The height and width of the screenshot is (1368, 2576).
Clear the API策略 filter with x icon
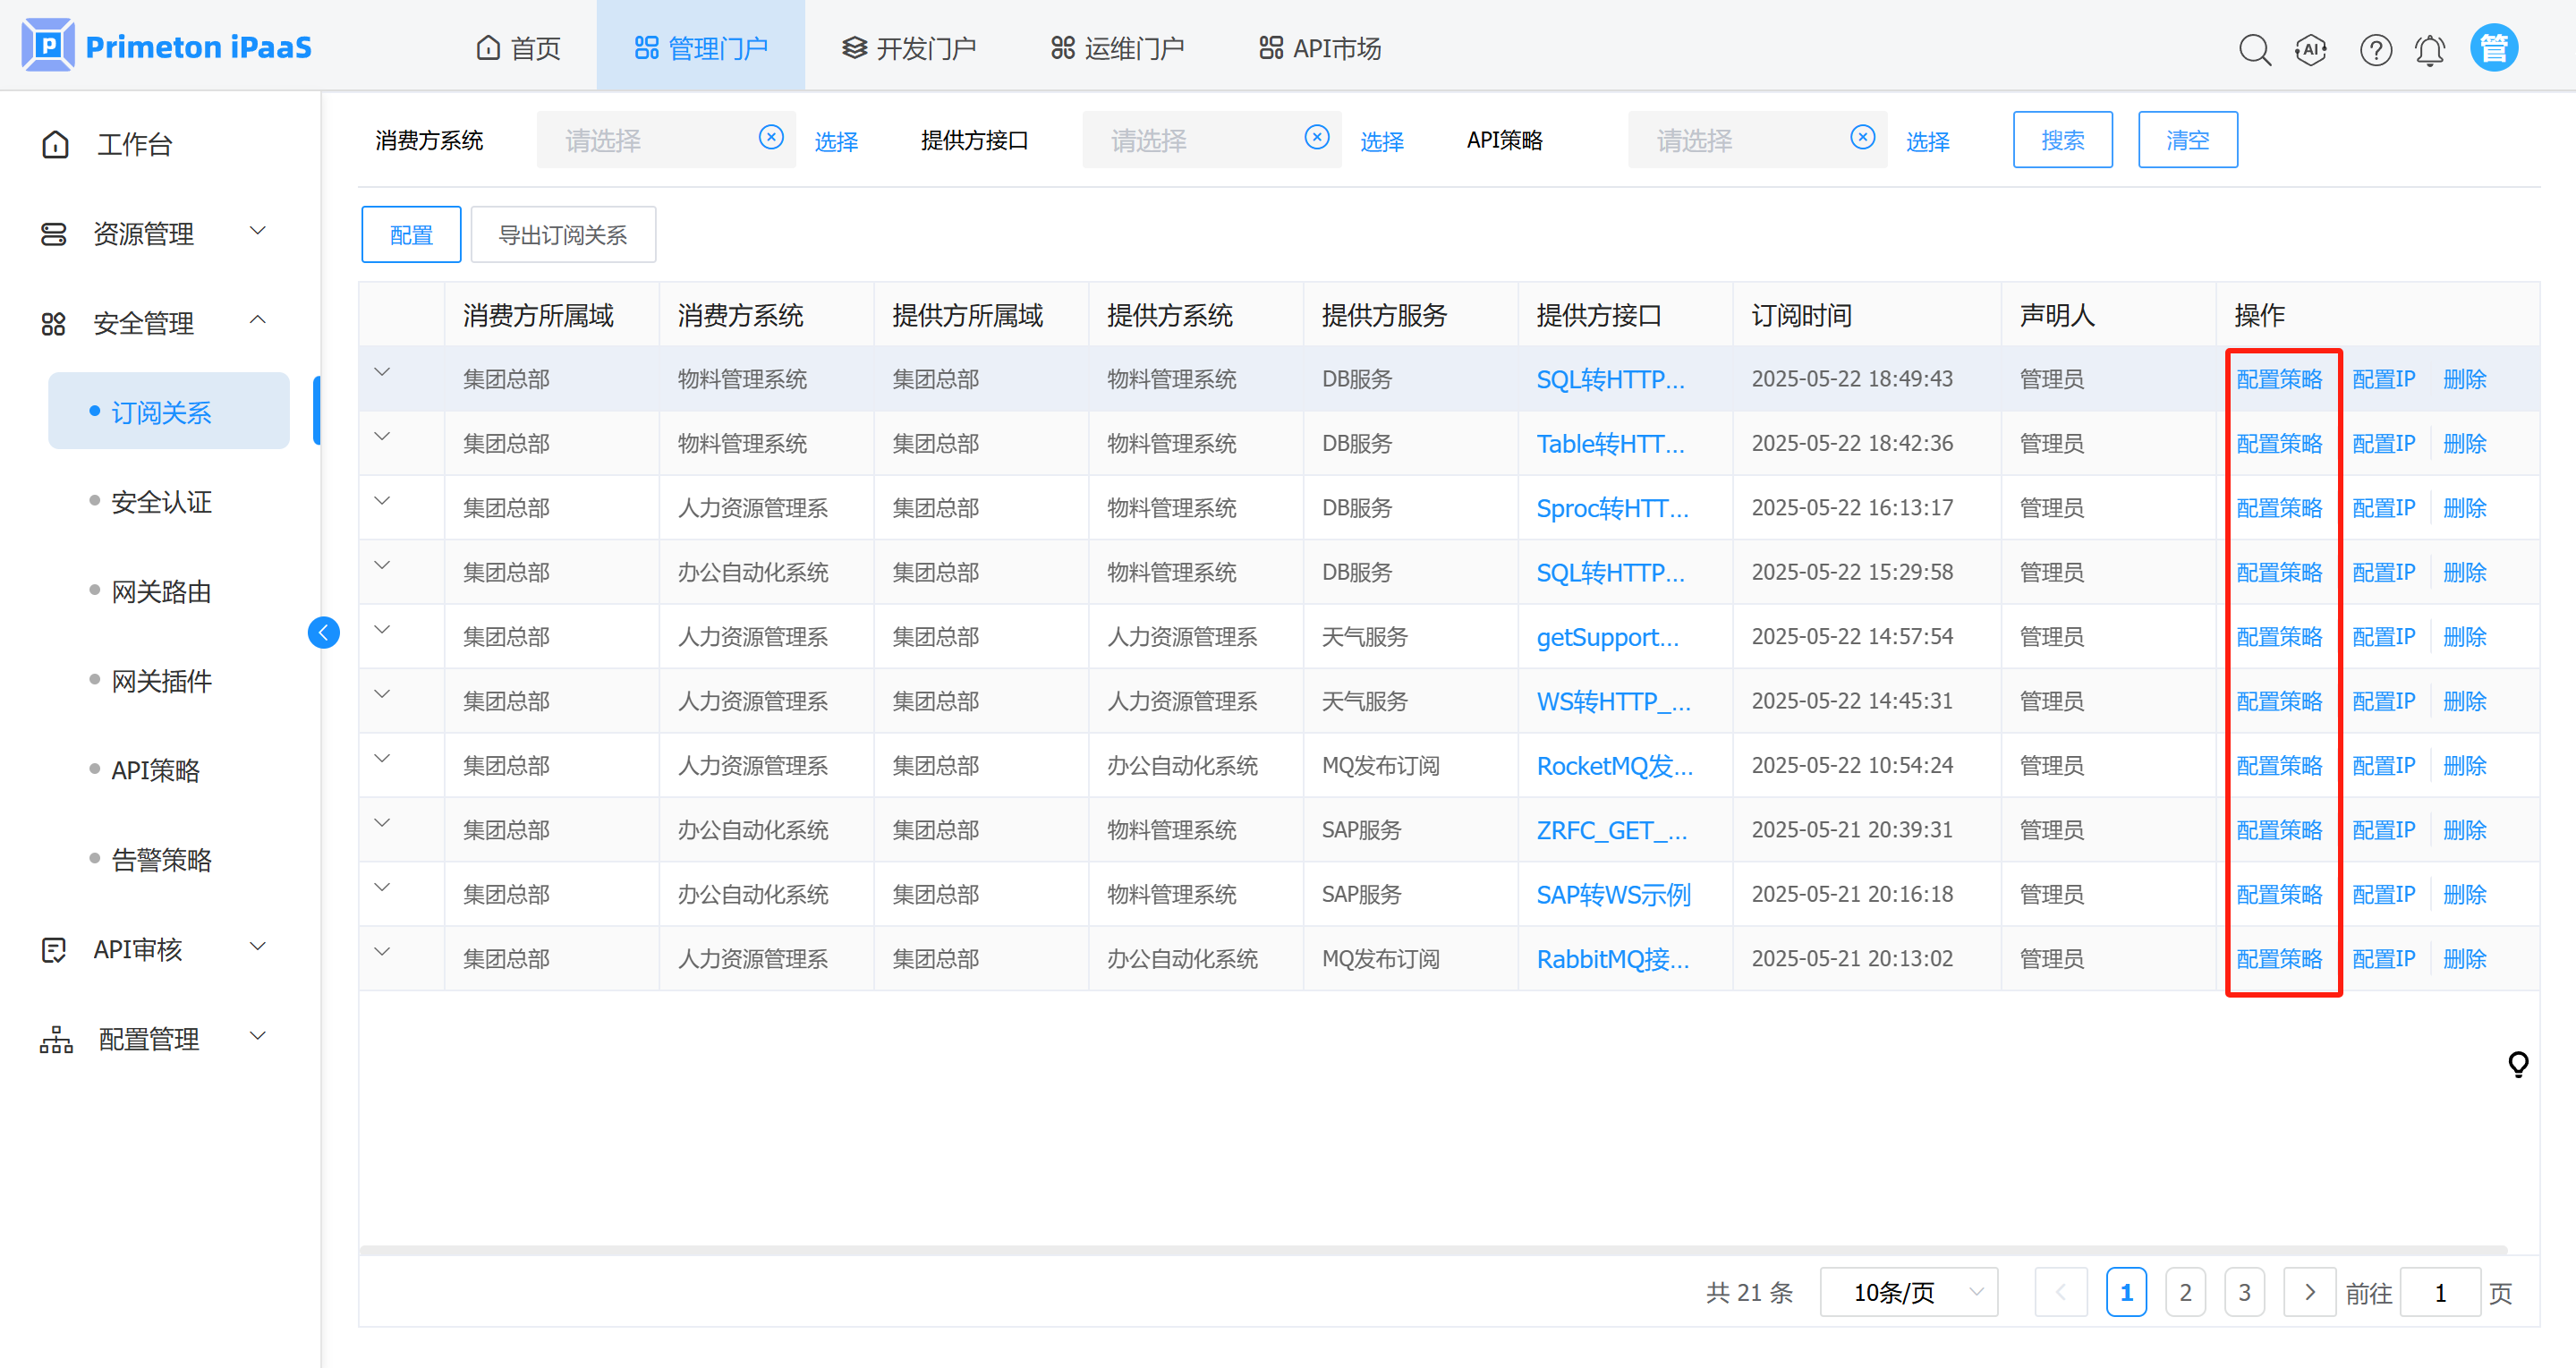pos(1862,138)
